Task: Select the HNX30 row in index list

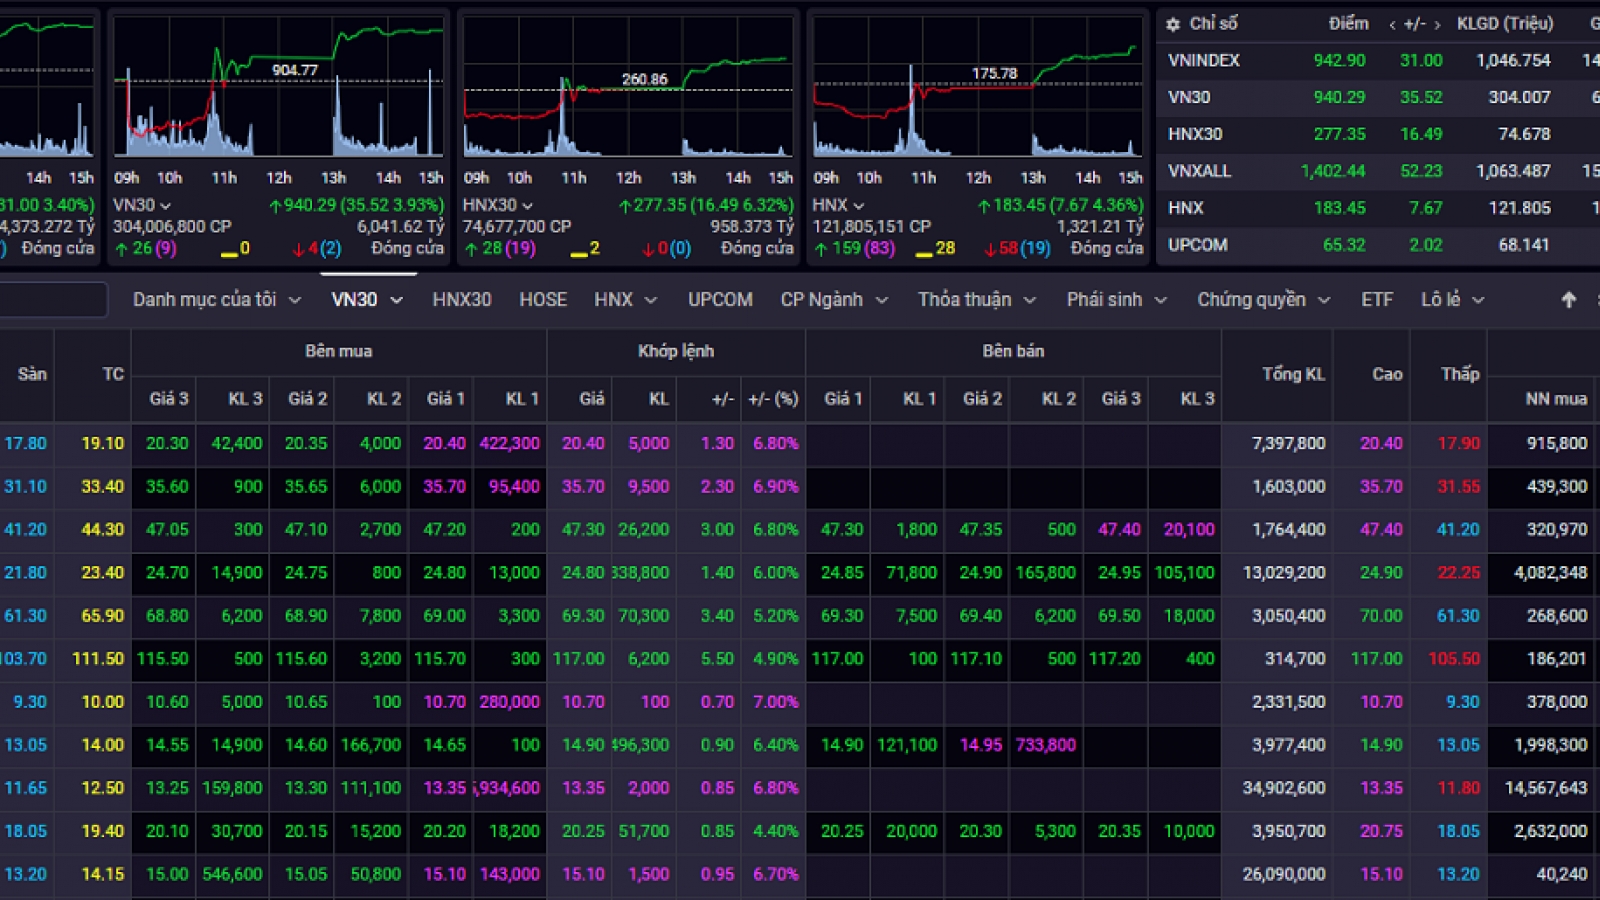Action: point(1379,135)
